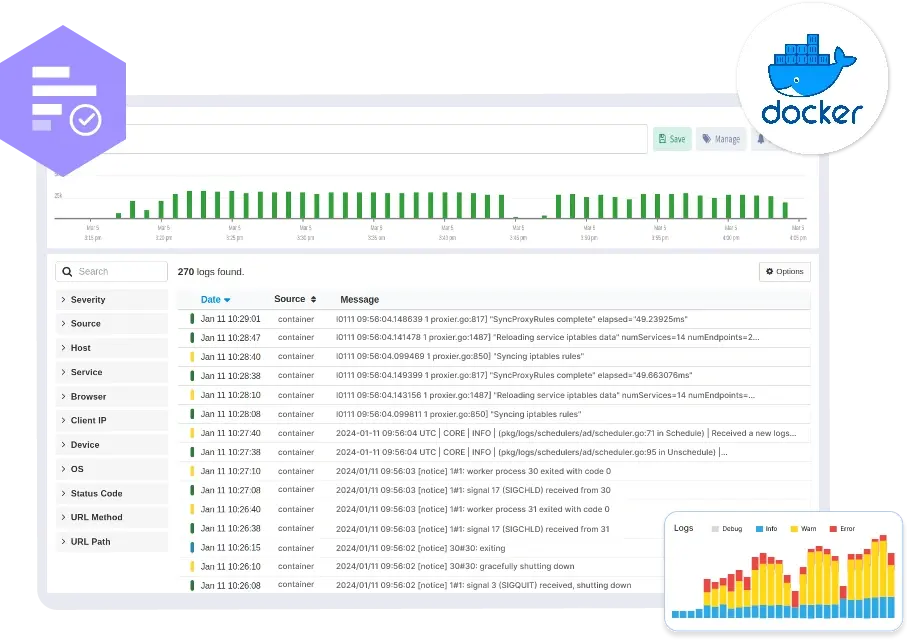Open log row dated Jan 11 10:27:38

(494, 452)
